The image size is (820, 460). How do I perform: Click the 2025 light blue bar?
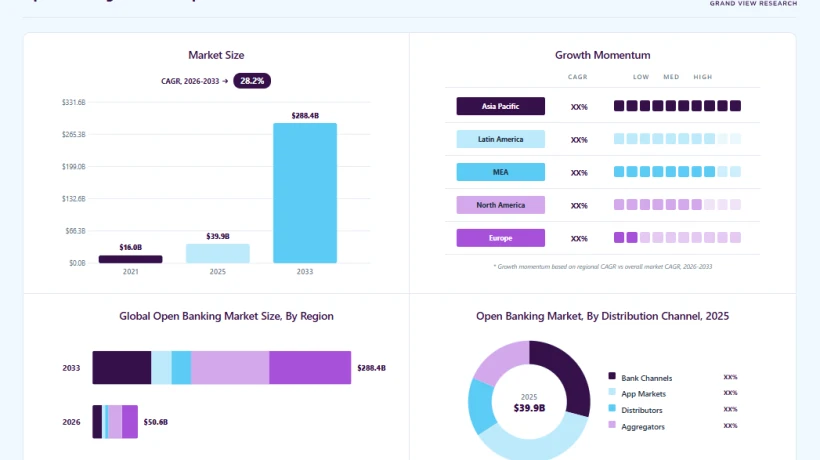point(218,254)
